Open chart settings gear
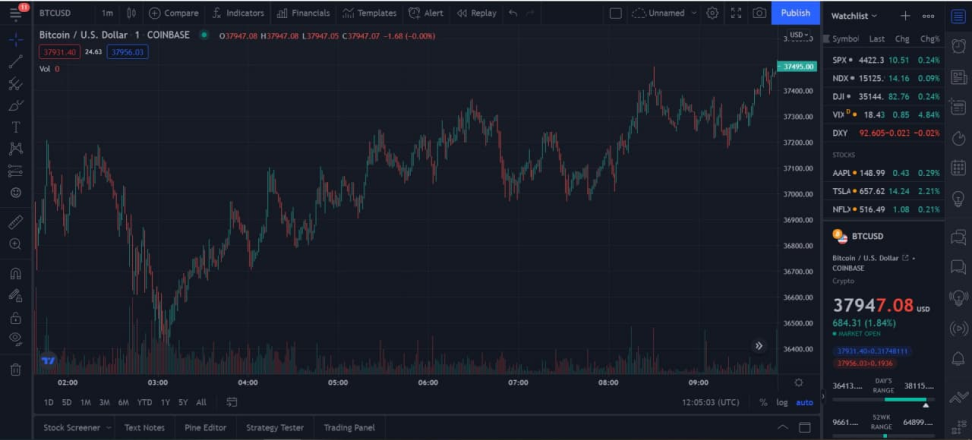This screenshot has height=440, width=972. pos(712,13)
